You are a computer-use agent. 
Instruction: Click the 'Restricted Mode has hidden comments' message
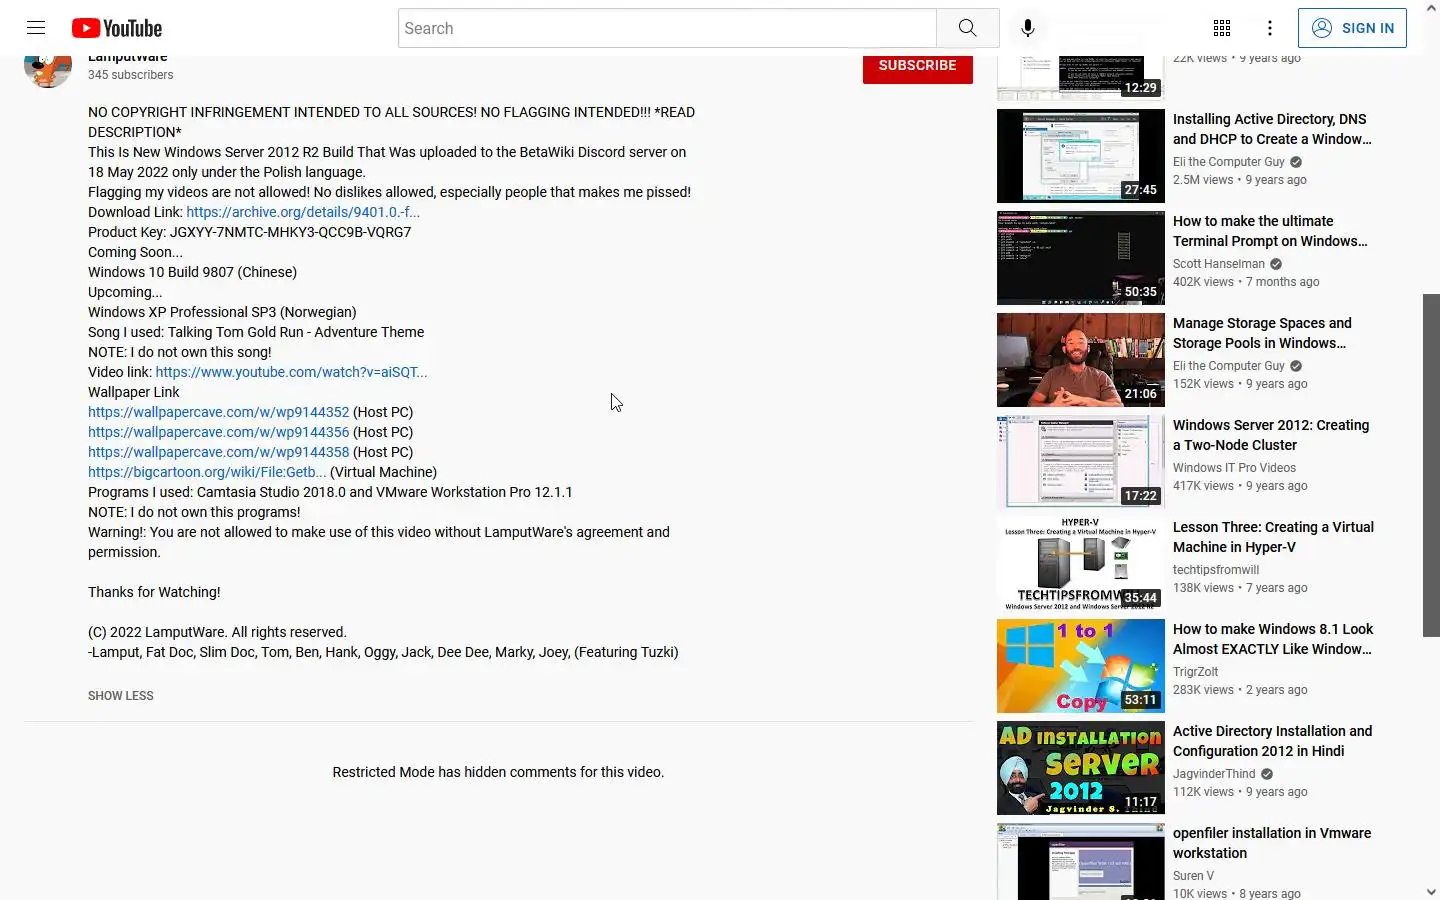coord(498,772)
